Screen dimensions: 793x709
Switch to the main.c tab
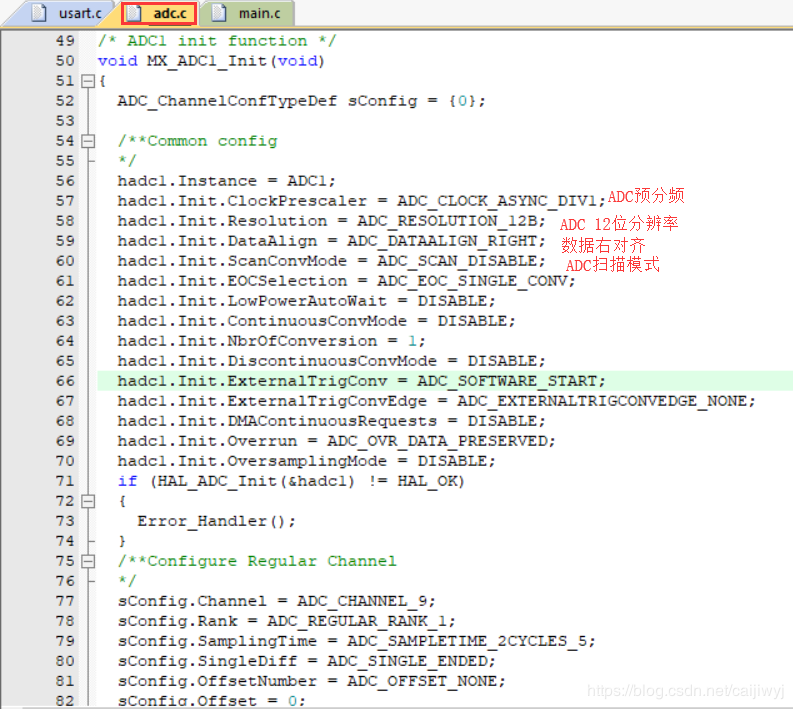click(x=248, y=13)
